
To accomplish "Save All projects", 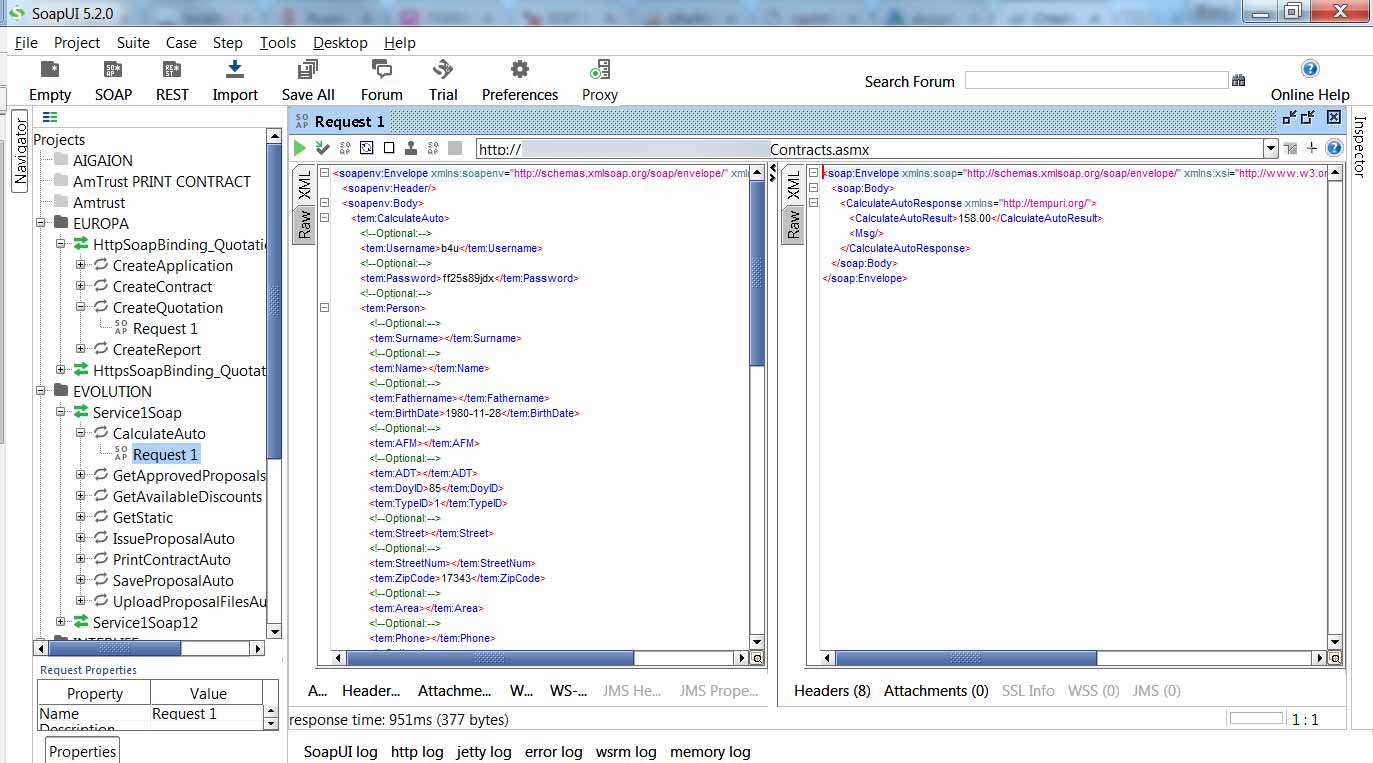I will [x=308, y=81].
